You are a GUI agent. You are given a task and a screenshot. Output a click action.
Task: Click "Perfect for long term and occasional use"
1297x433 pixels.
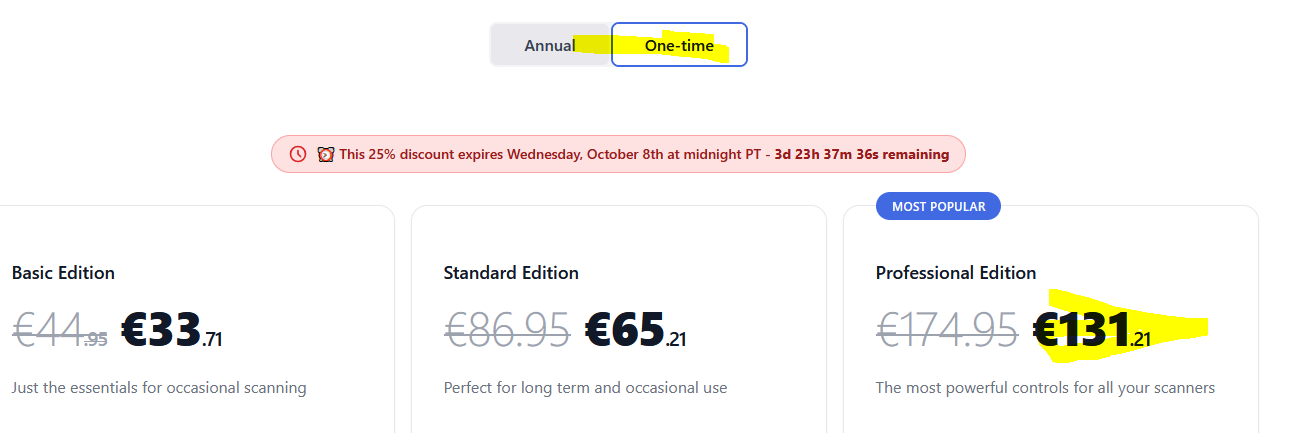pos(585,388)
